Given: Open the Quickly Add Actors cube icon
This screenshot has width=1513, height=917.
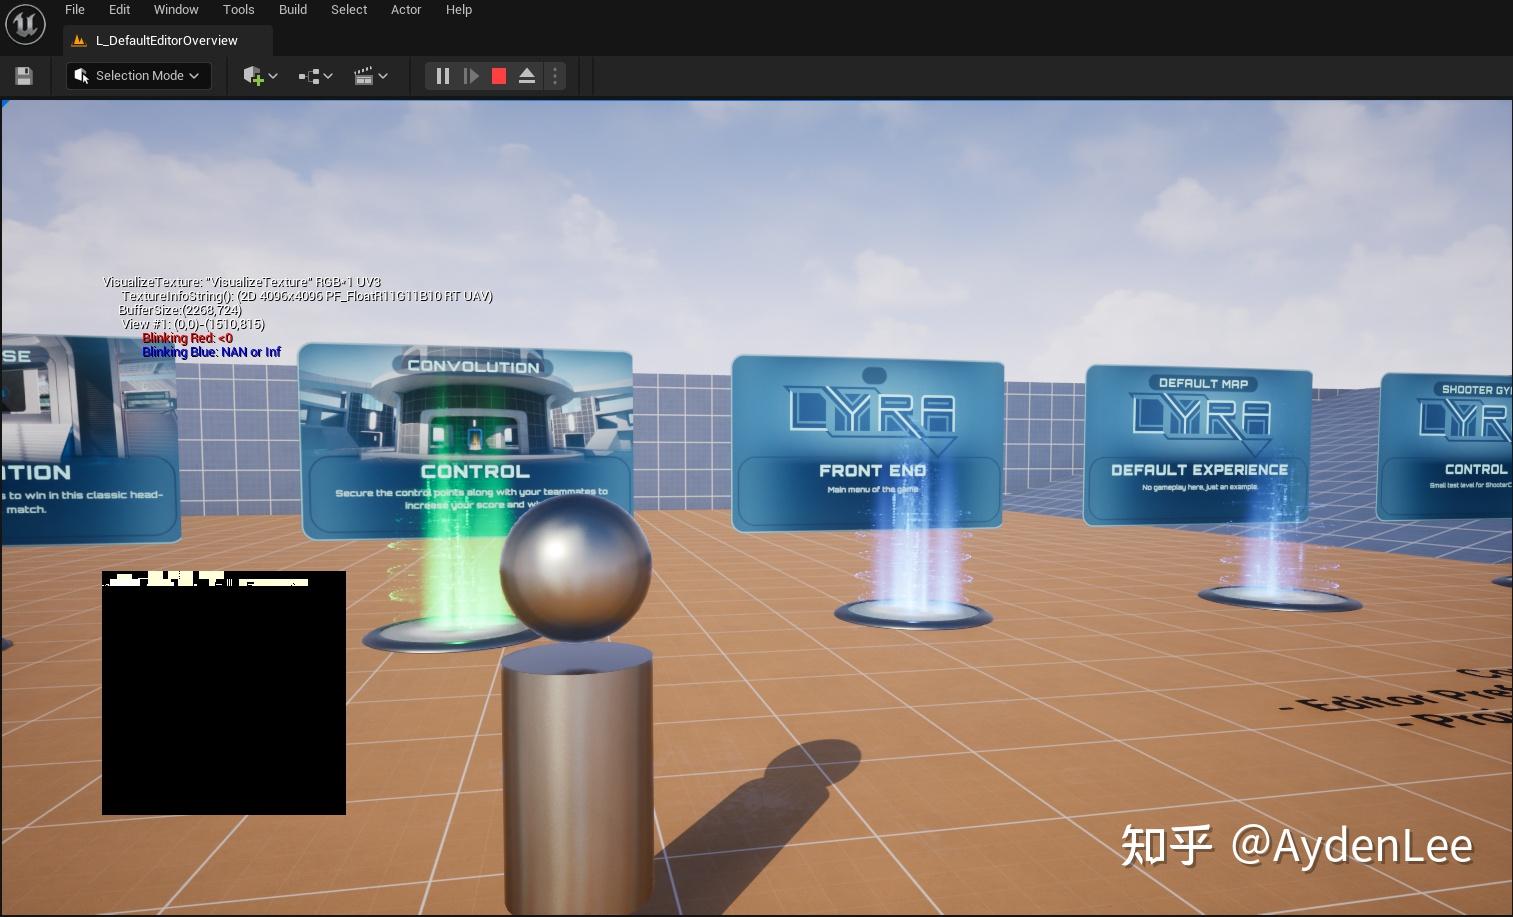Looking at the screenshot, I should pos(253,75).
